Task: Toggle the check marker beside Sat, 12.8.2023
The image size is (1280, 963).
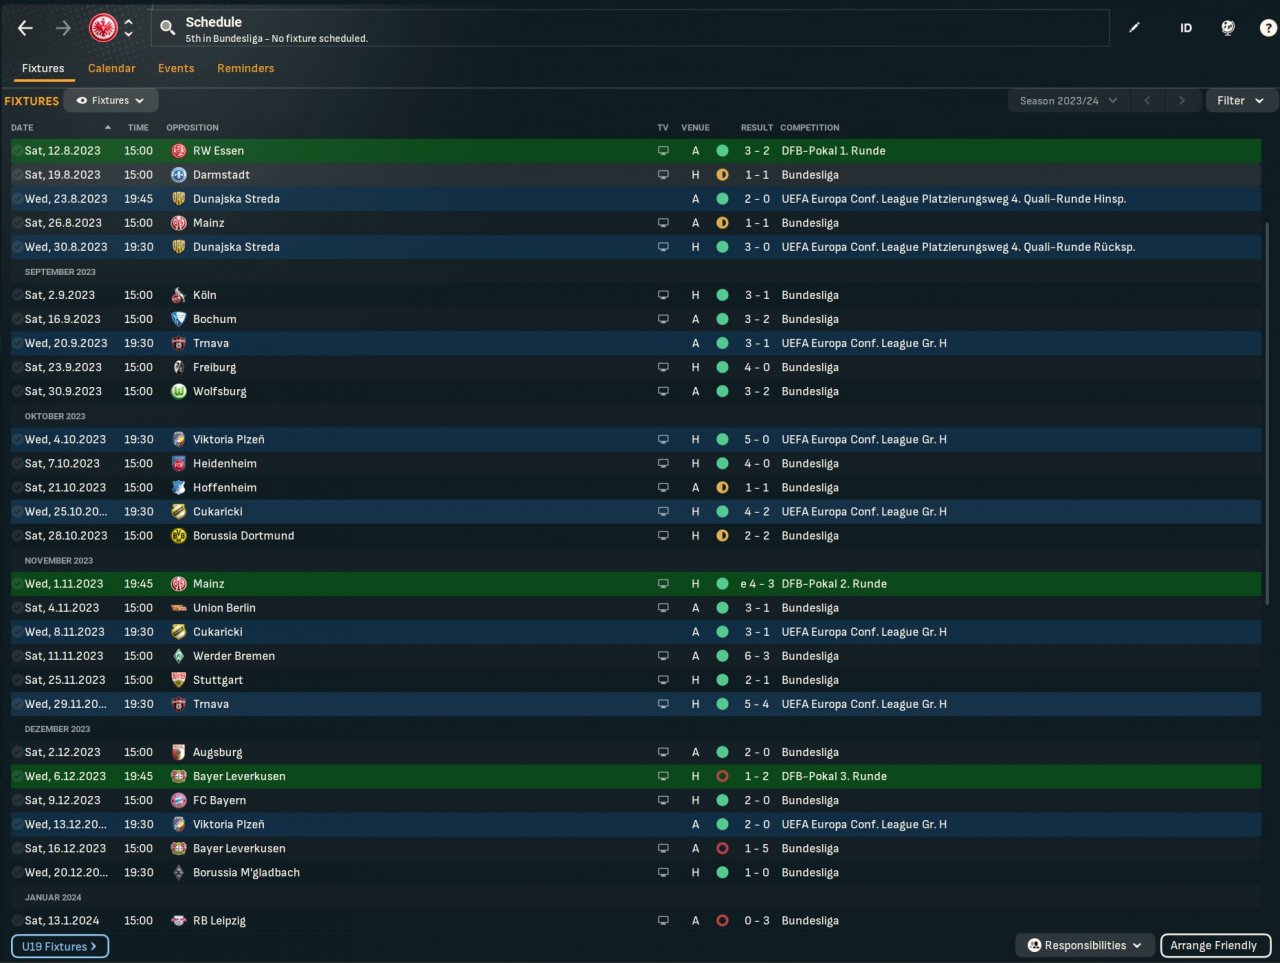Action: (17, 151)
